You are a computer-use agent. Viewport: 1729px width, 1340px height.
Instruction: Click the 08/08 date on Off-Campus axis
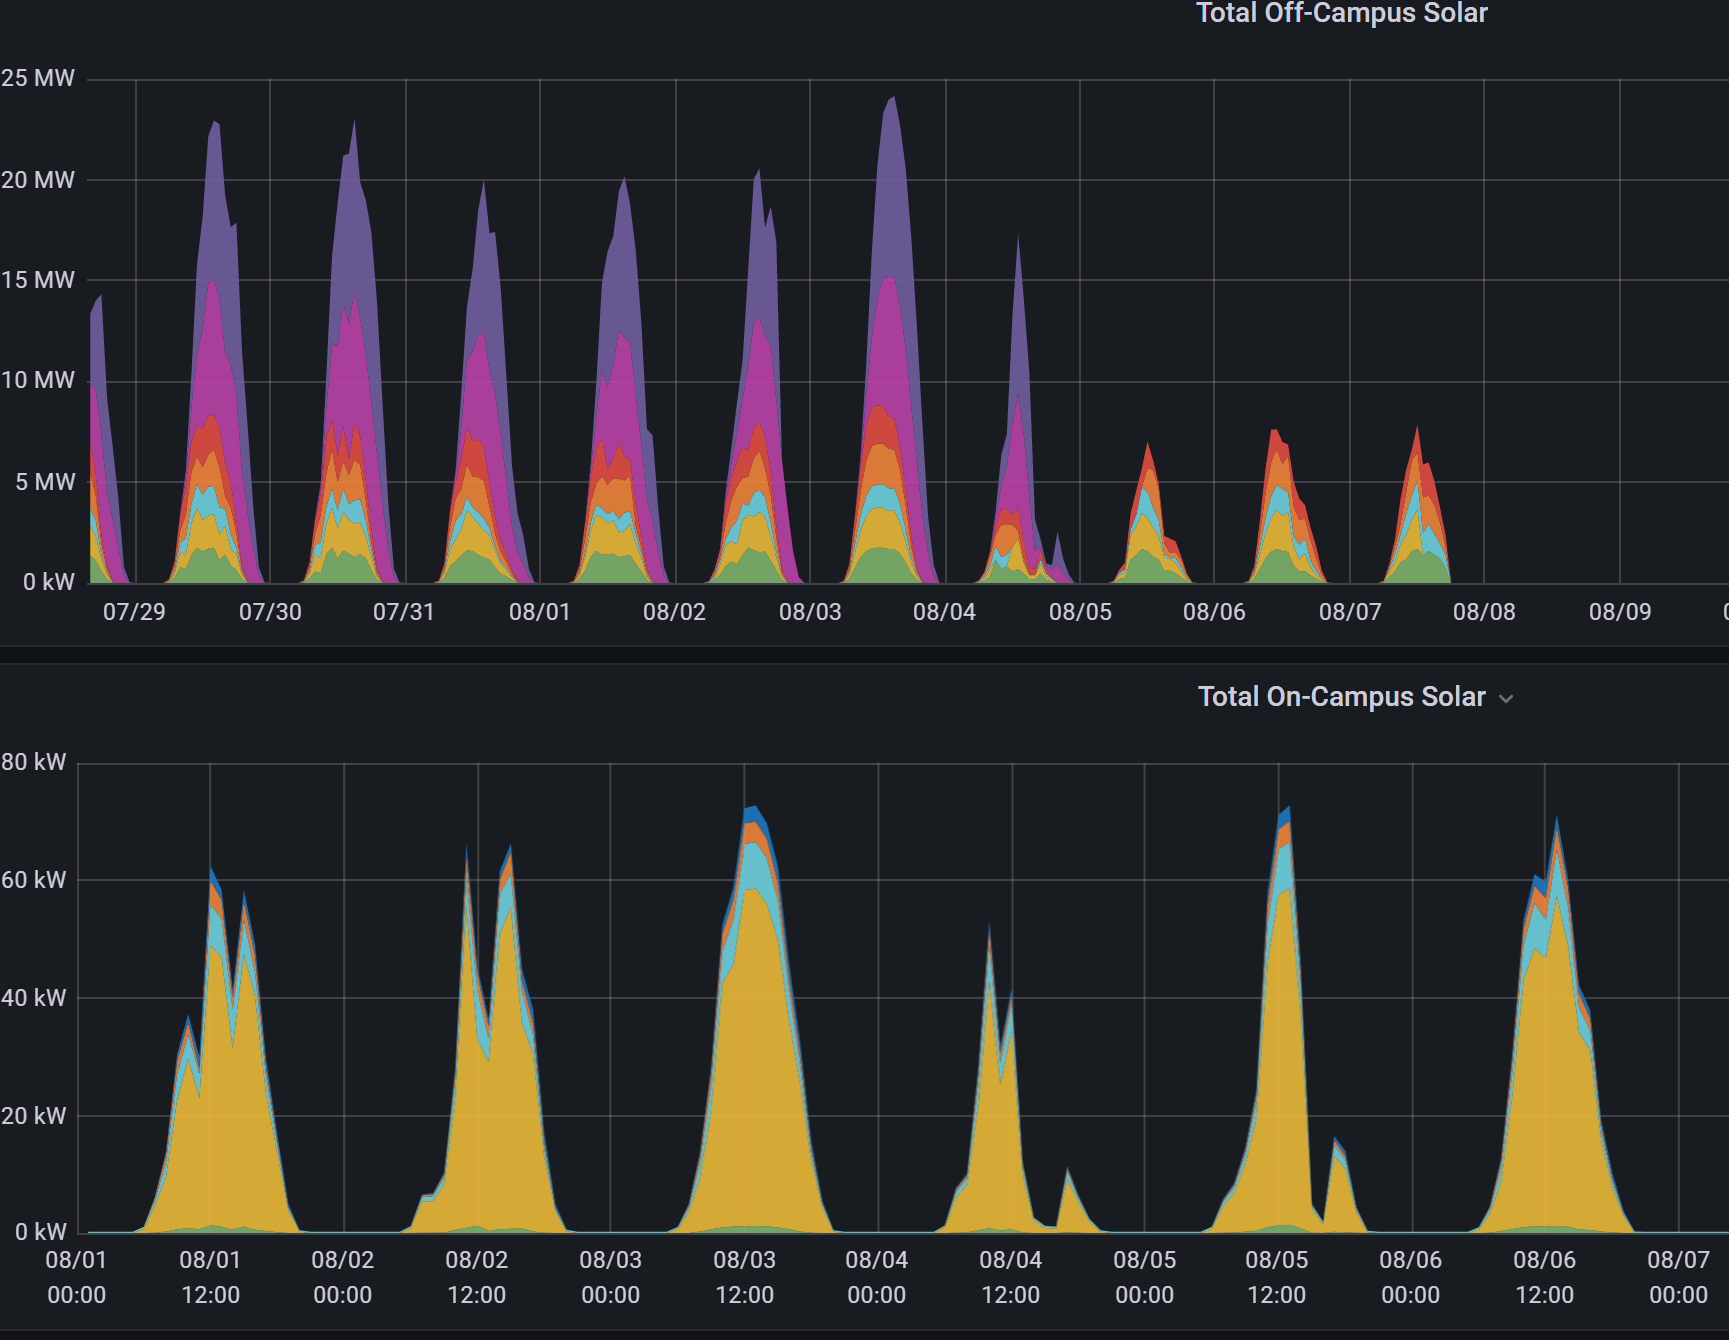1484,612
